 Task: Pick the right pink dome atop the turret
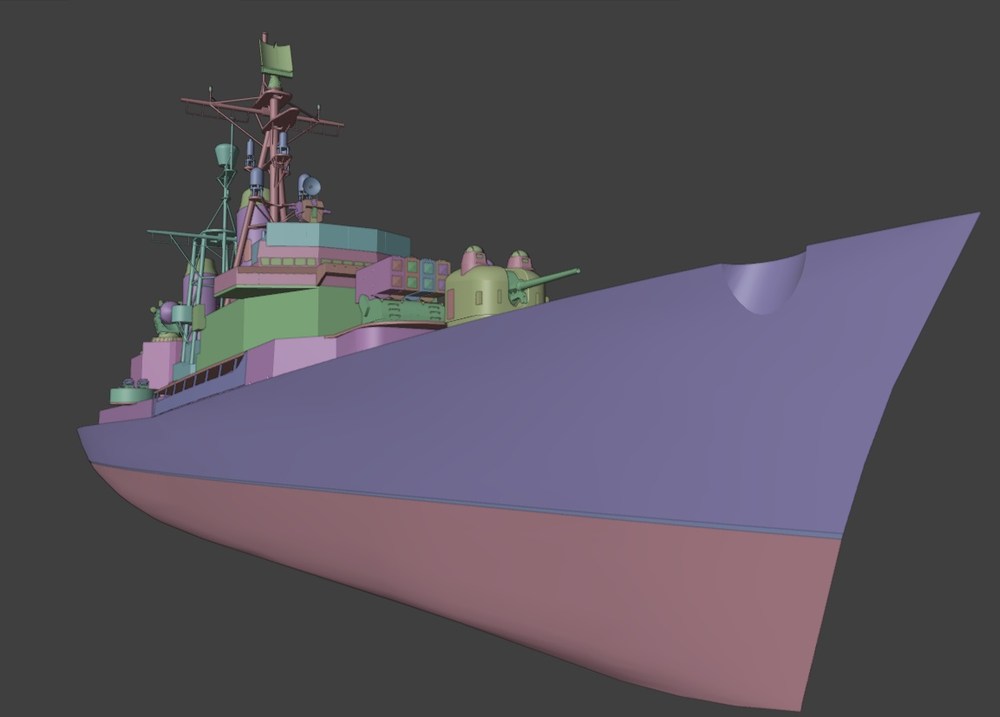pyautogui.click(x=520, y=260)
